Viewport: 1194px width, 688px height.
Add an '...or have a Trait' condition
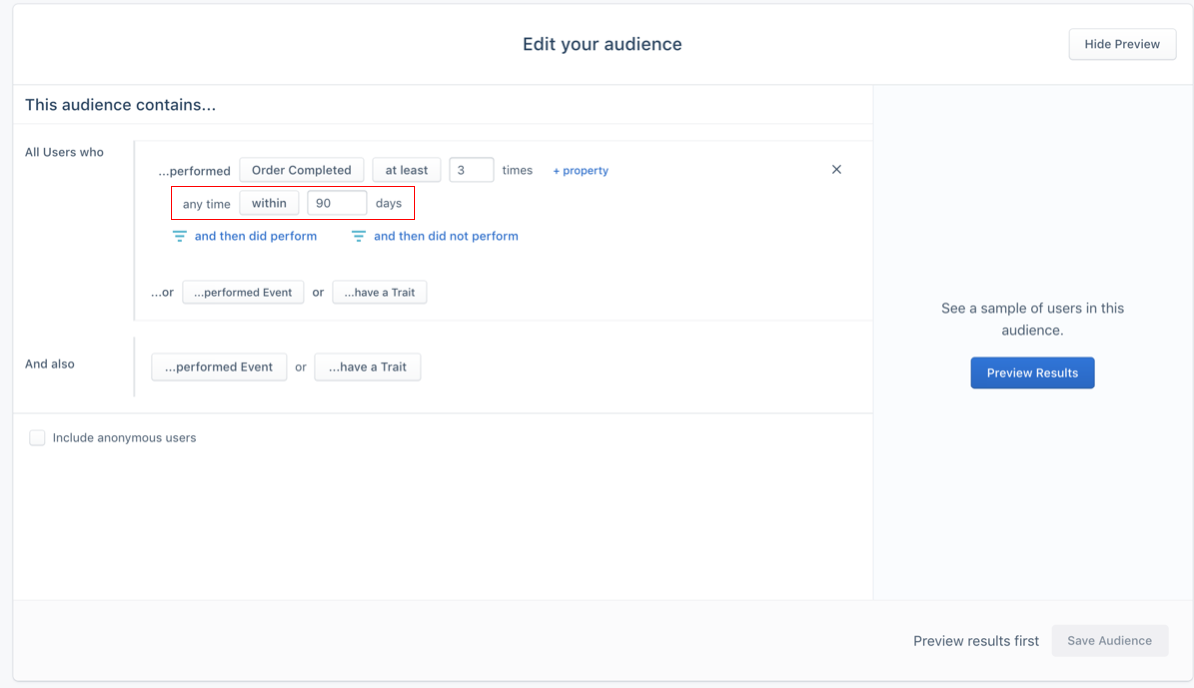pyautogui.click(x=379, y=292)
